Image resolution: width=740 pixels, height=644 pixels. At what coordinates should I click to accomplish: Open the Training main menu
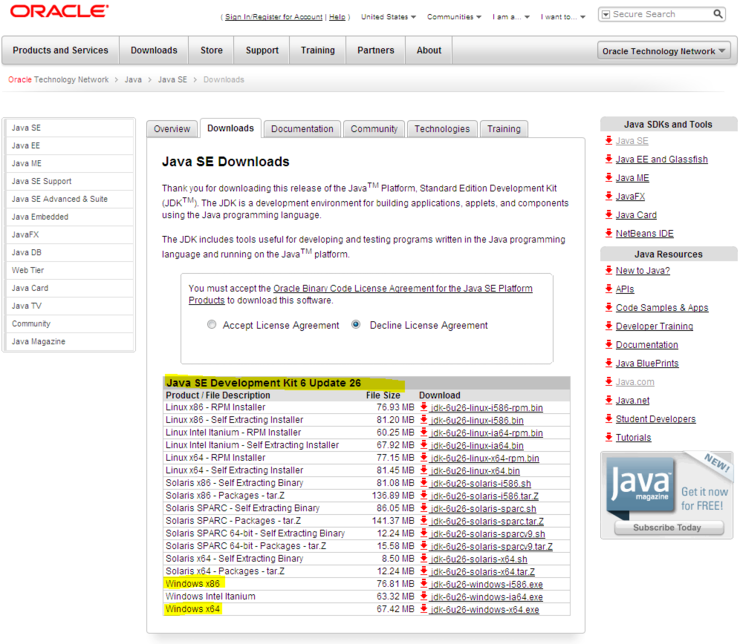(318, 50)
